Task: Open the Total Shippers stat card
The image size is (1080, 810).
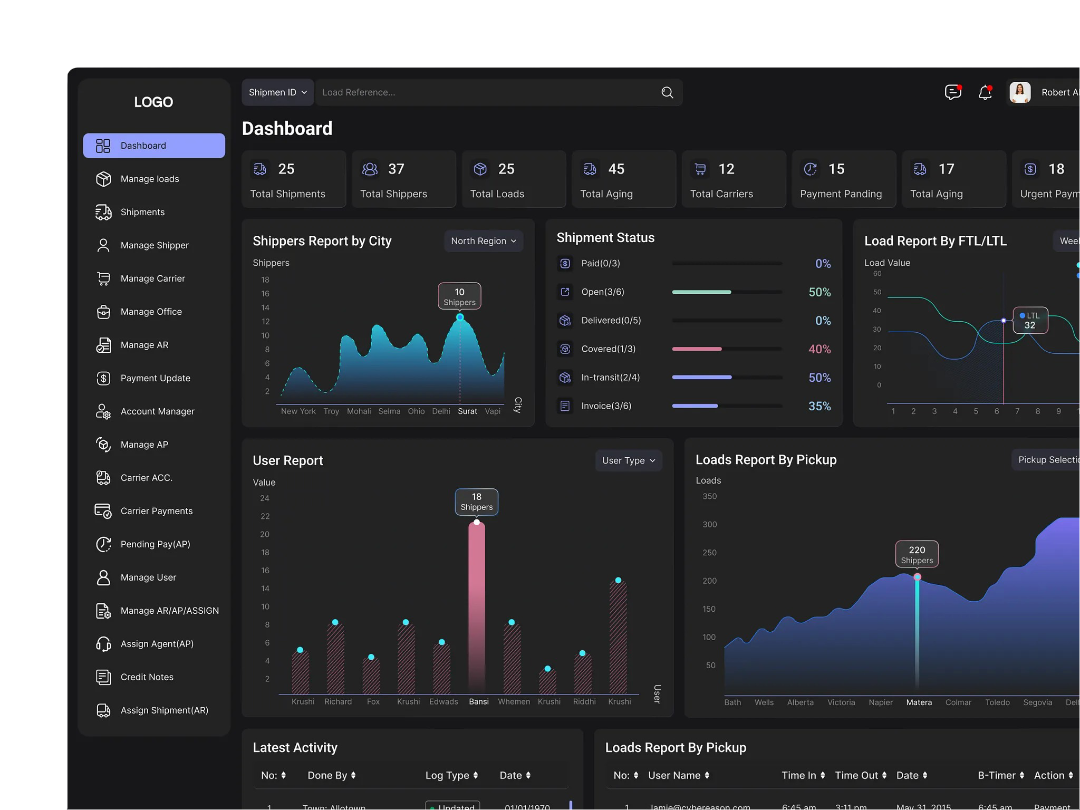Action: tap(404, 180)
